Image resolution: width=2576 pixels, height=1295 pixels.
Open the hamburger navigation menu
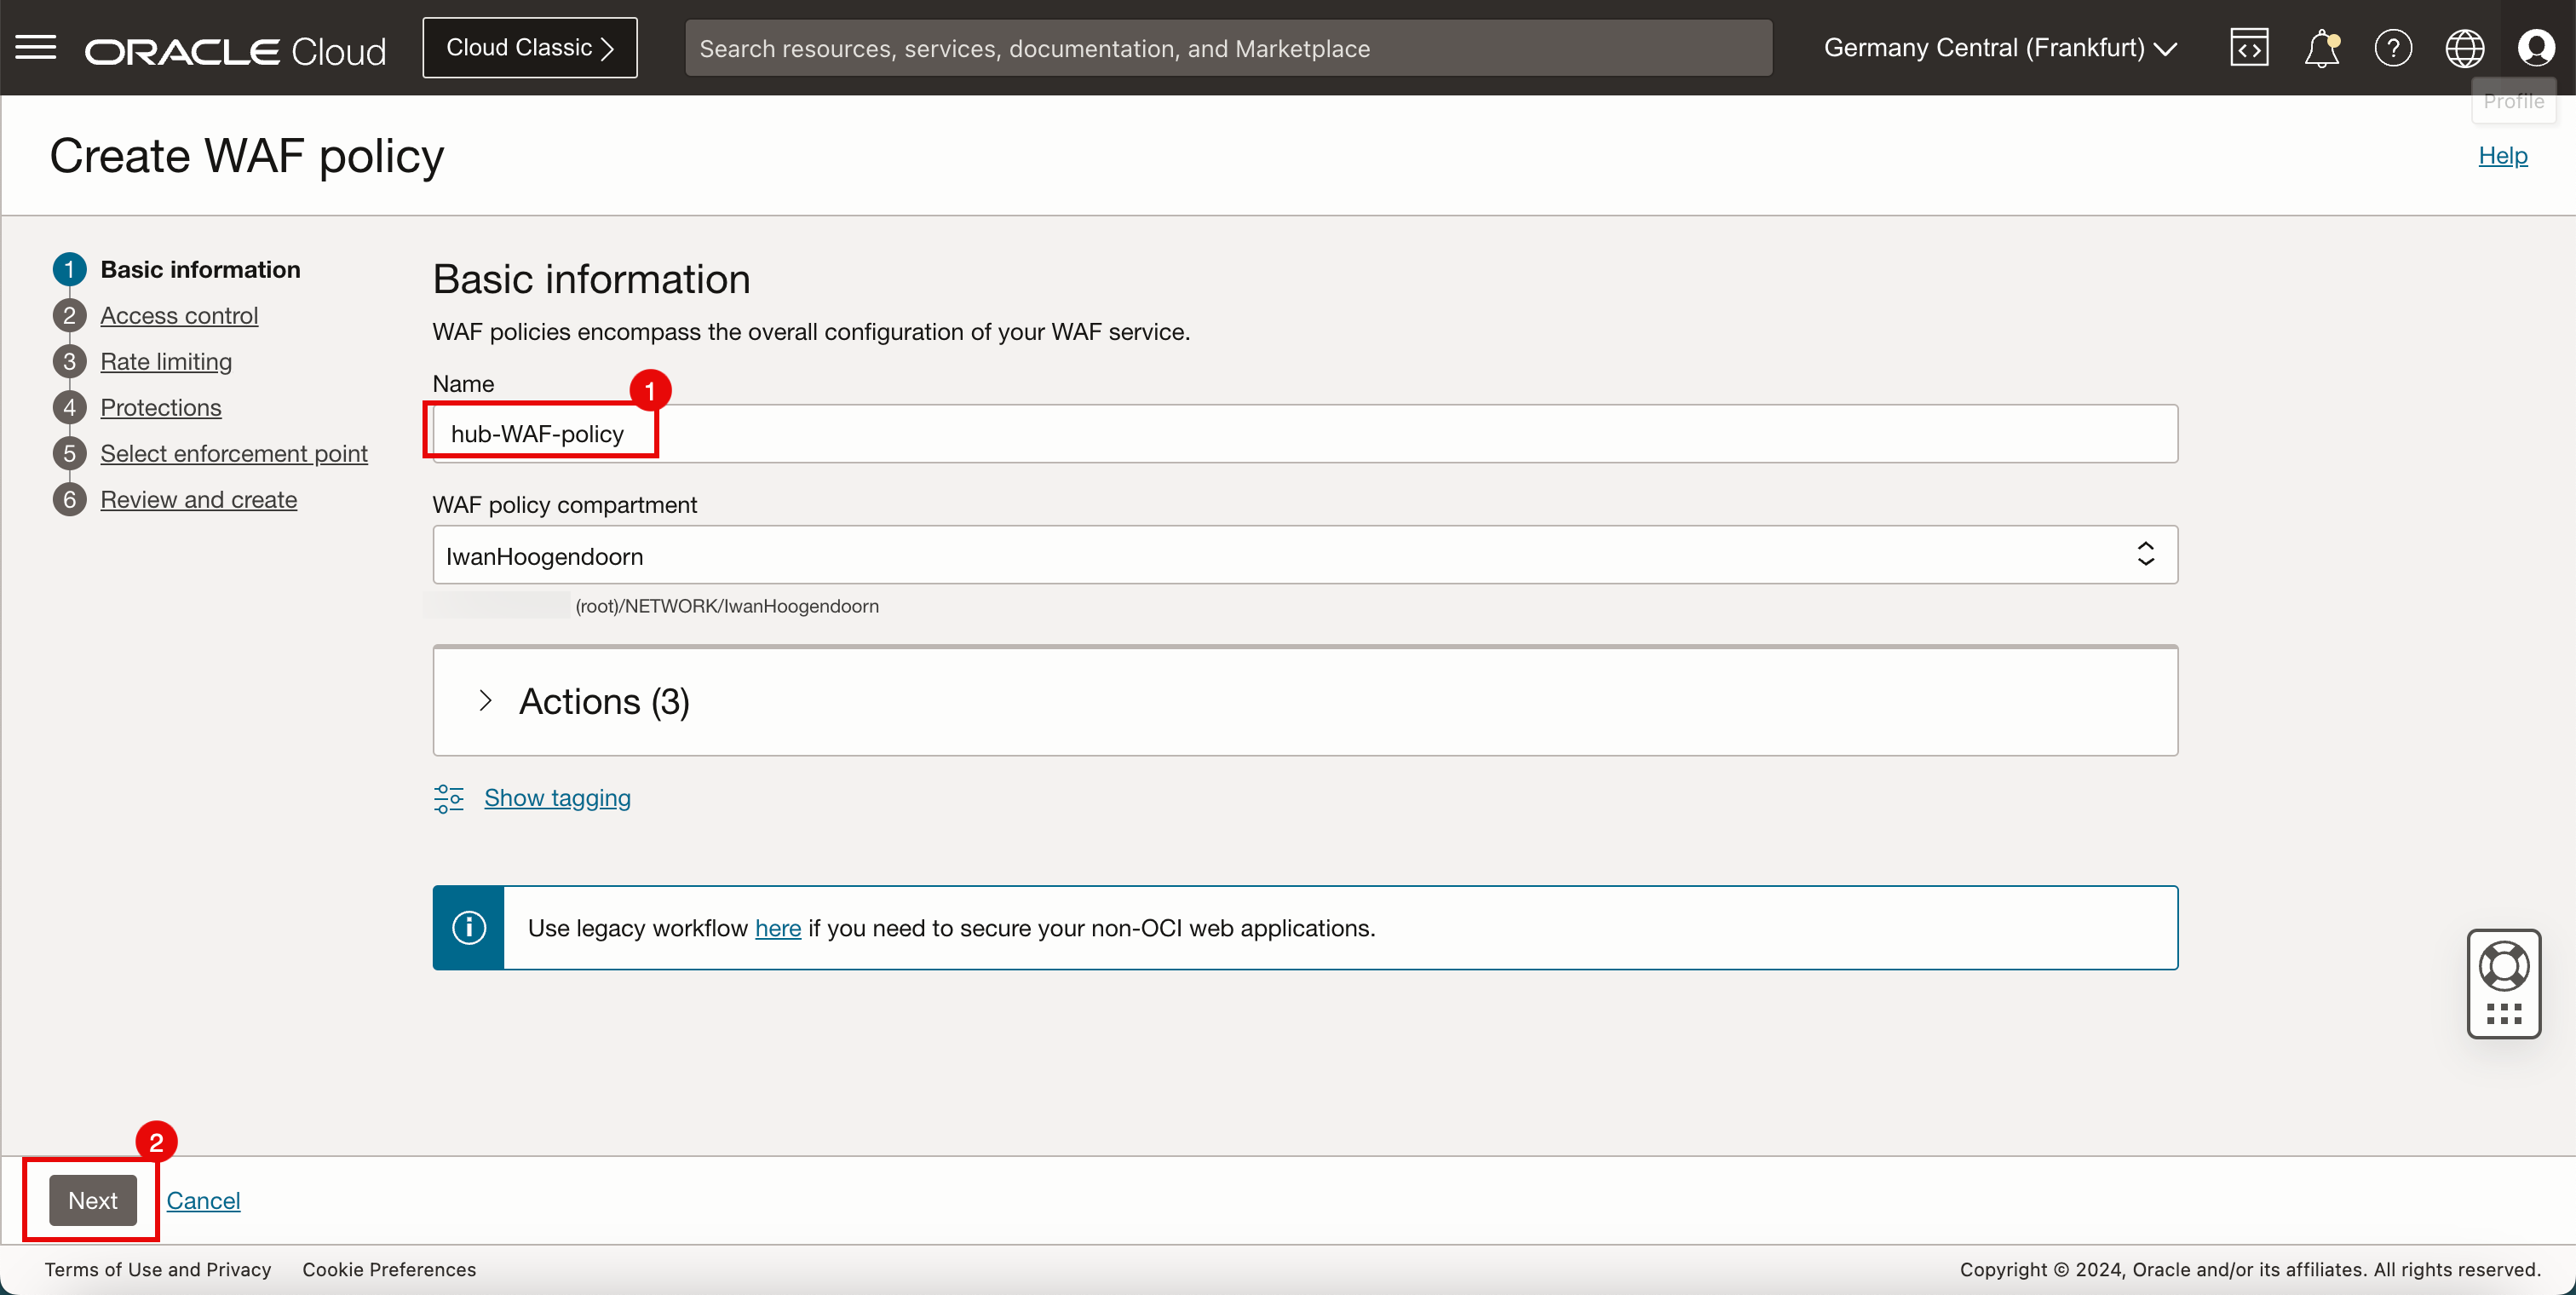pos(36,47)
